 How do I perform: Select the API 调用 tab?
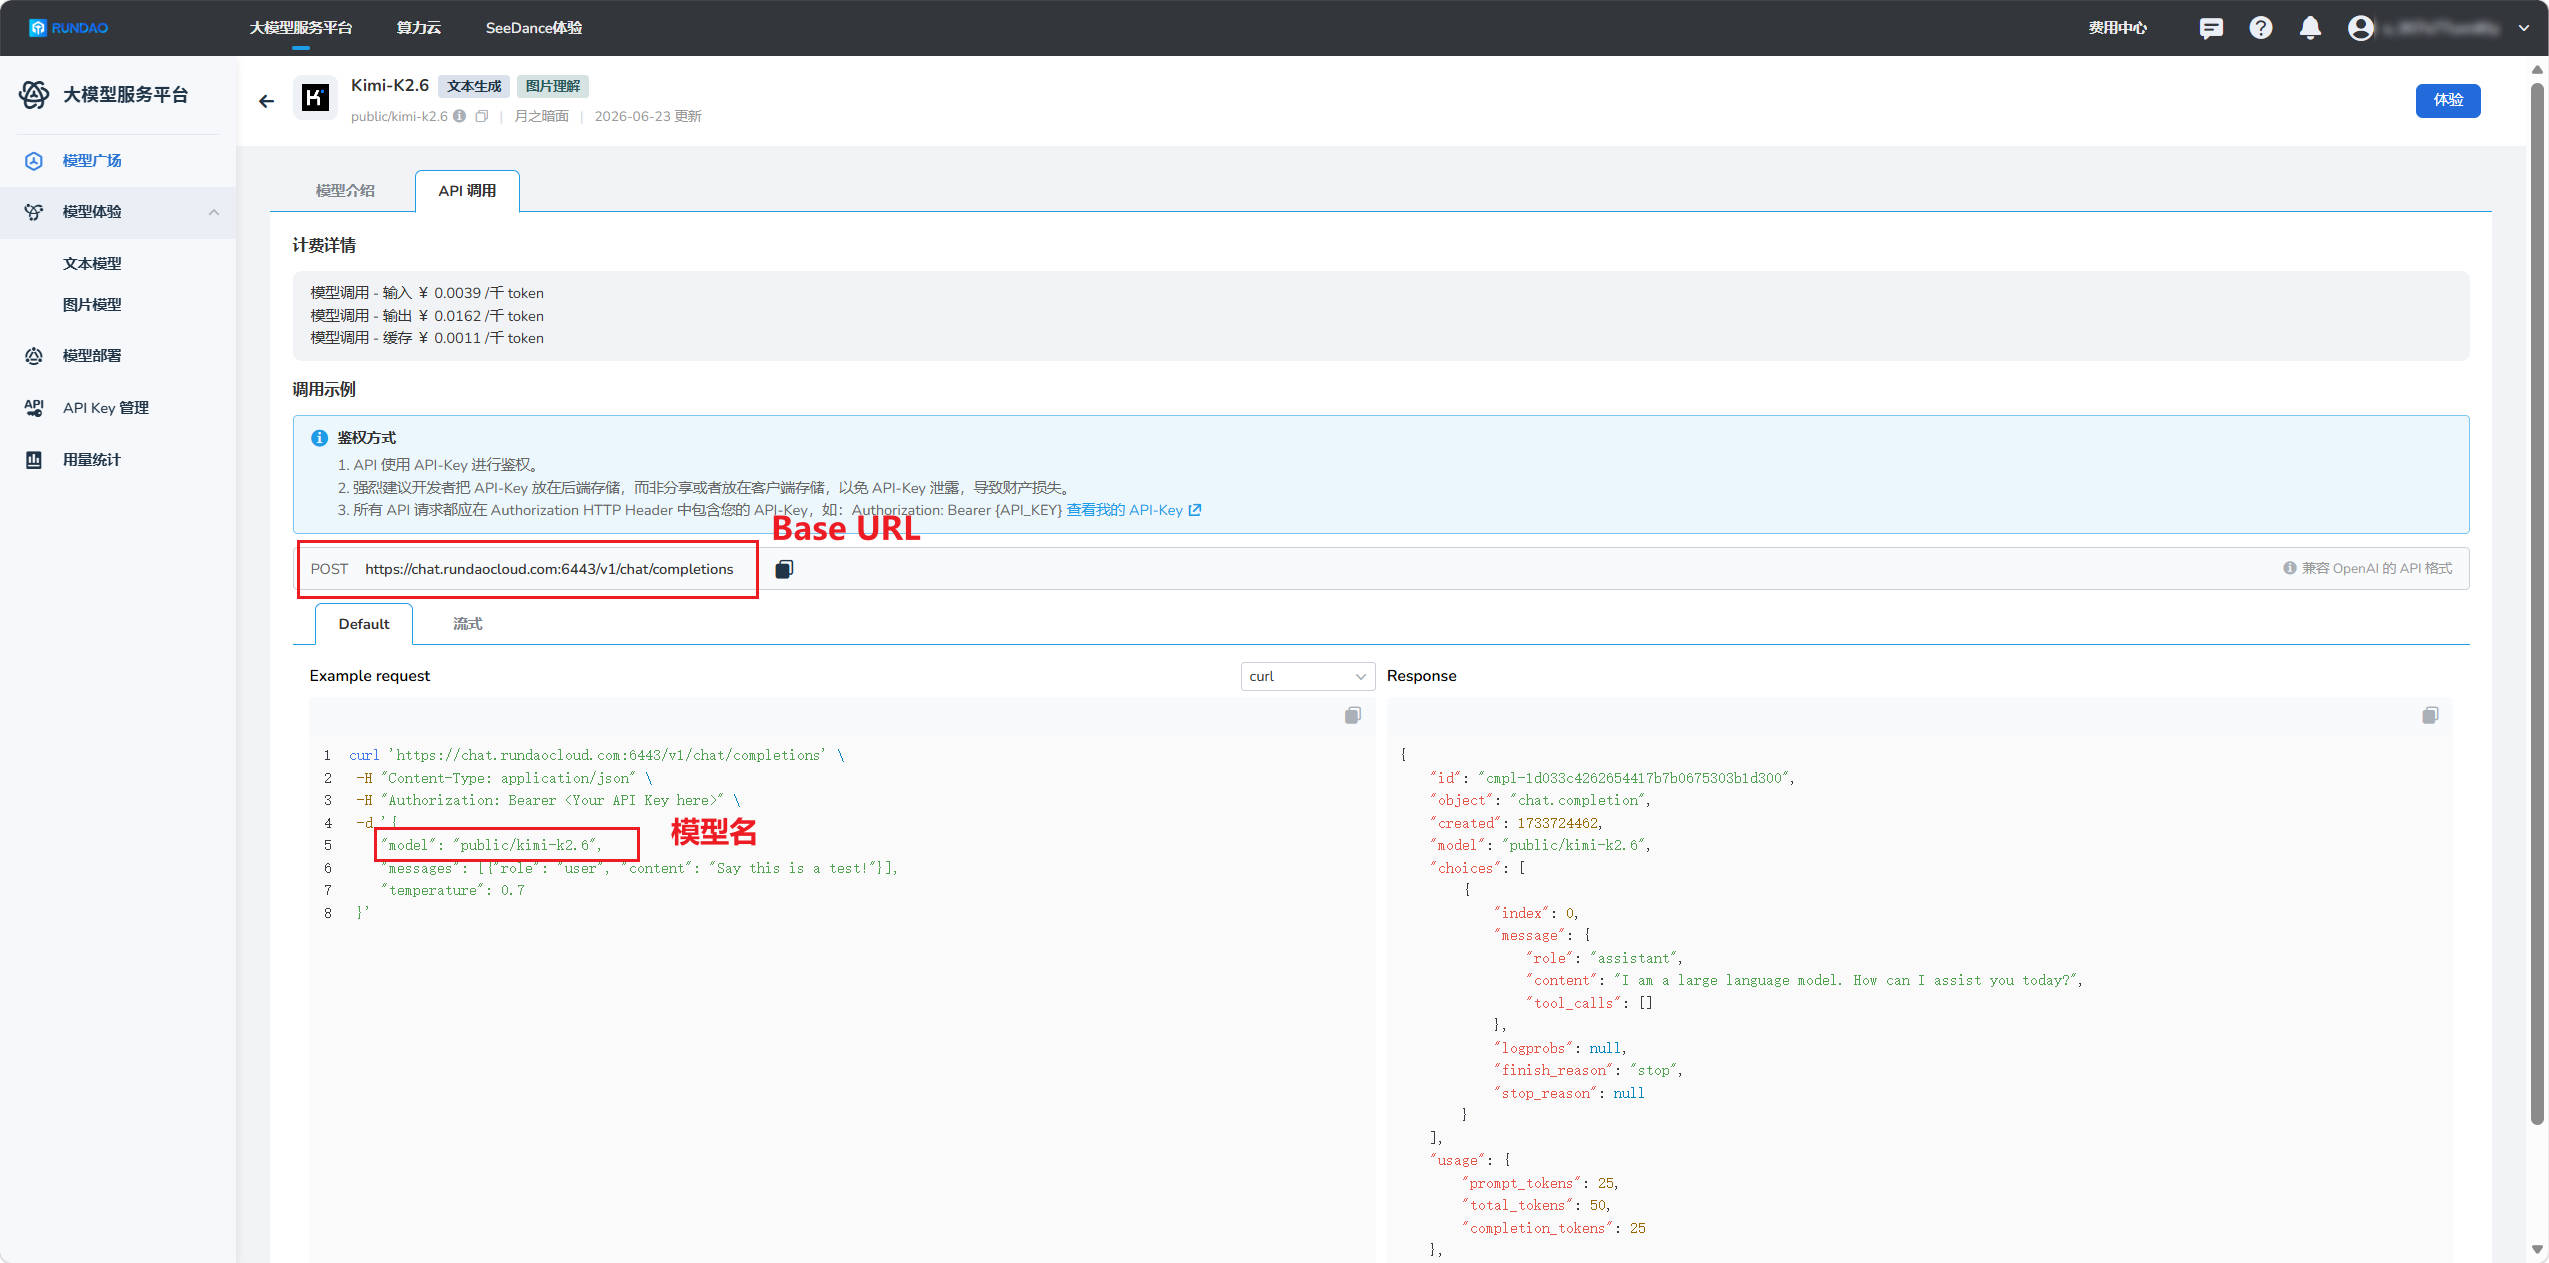coord(467,191)
